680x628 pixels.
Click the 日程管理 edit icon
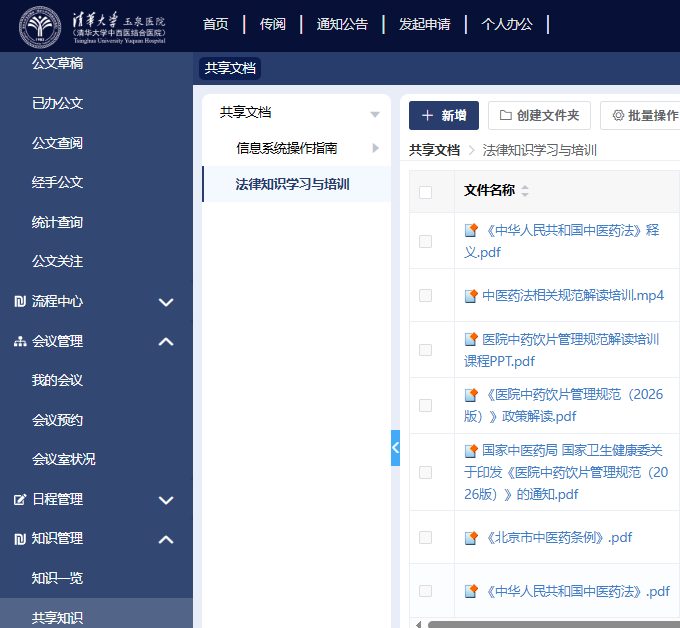20,500
